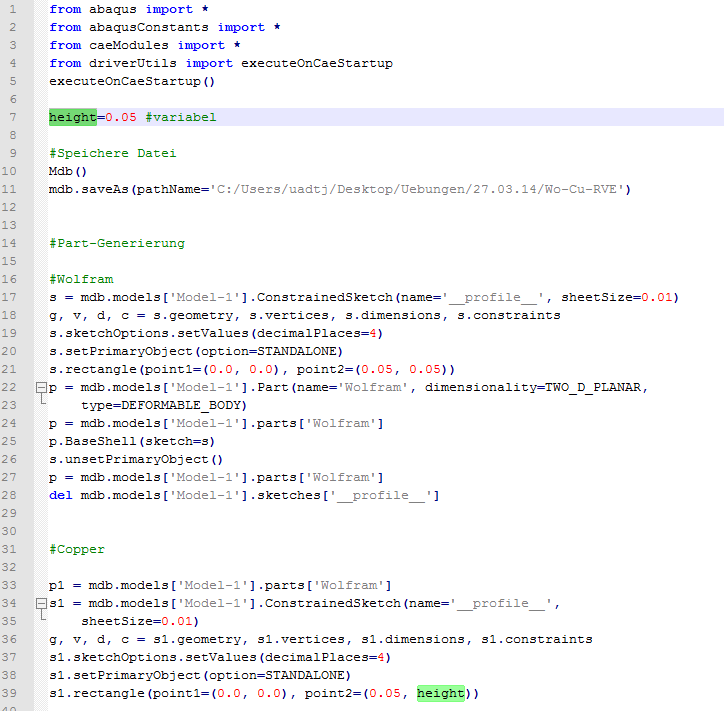
Task: Click 'sheetSize=0.01' on line 17
Action: [616, 297]
